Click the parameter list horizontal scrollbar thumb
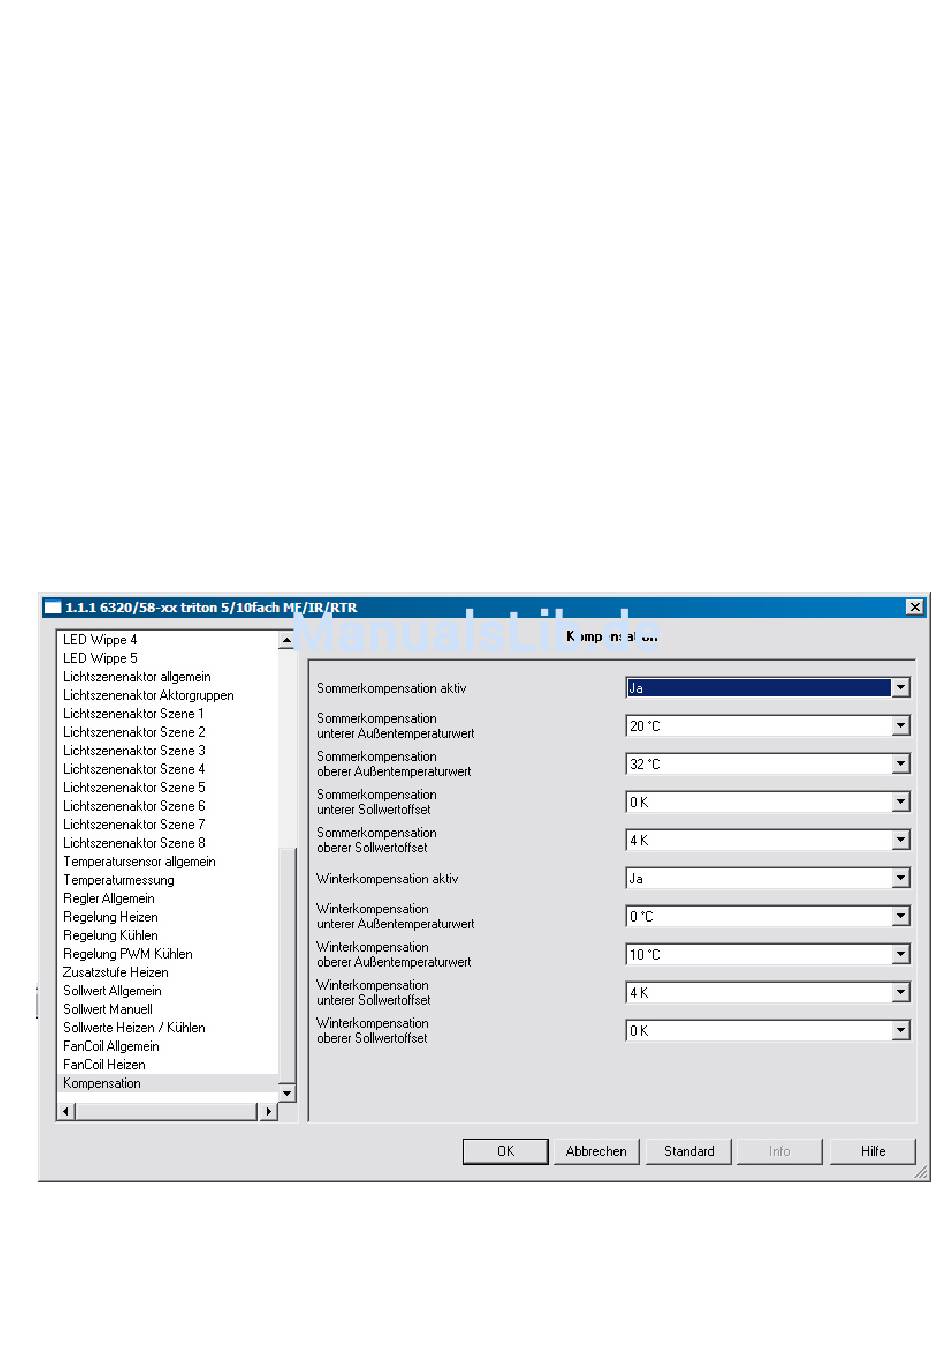This screenshot has height=1370, width=950. tap(167, 1112)
